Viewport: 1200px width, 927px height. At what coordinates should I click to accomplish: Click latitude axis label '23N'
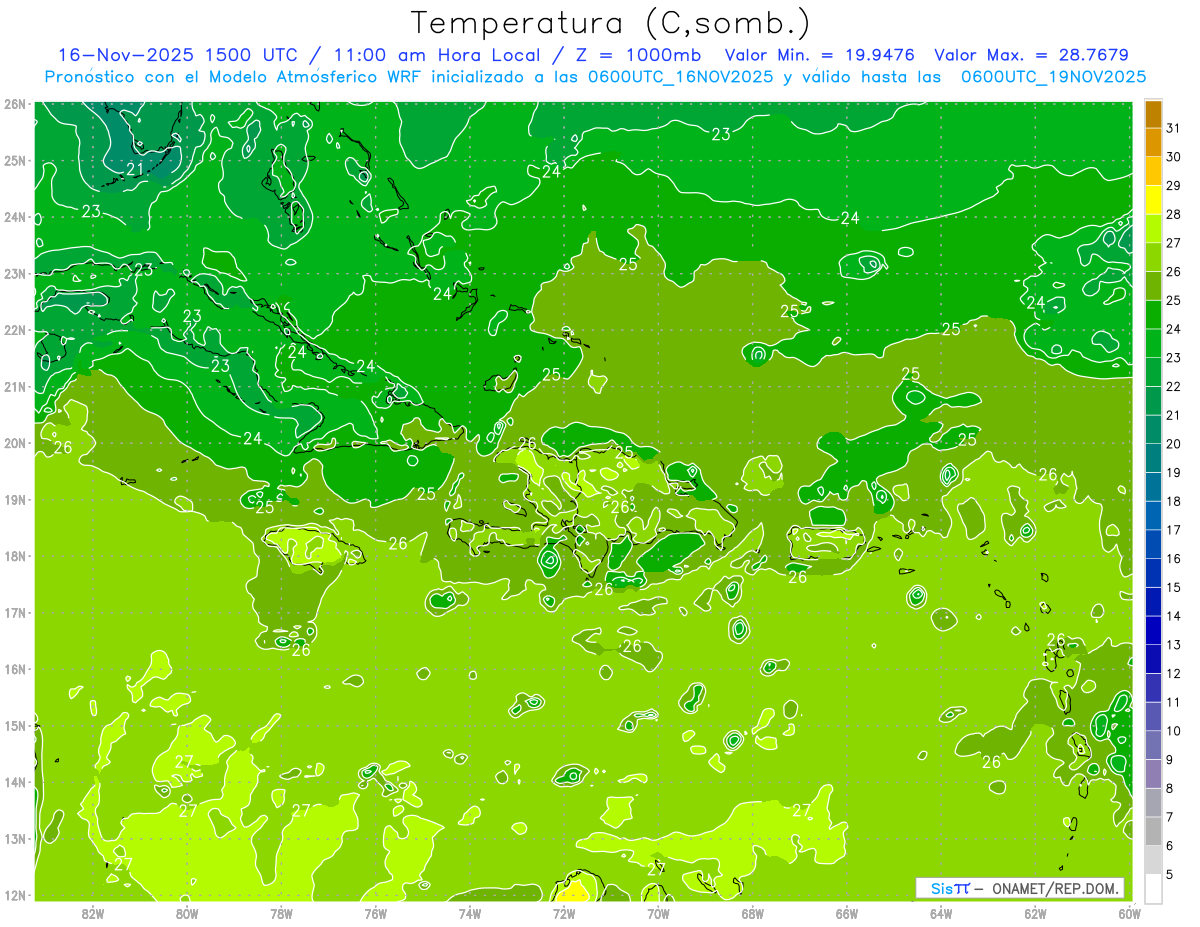(x=15, y=273)
